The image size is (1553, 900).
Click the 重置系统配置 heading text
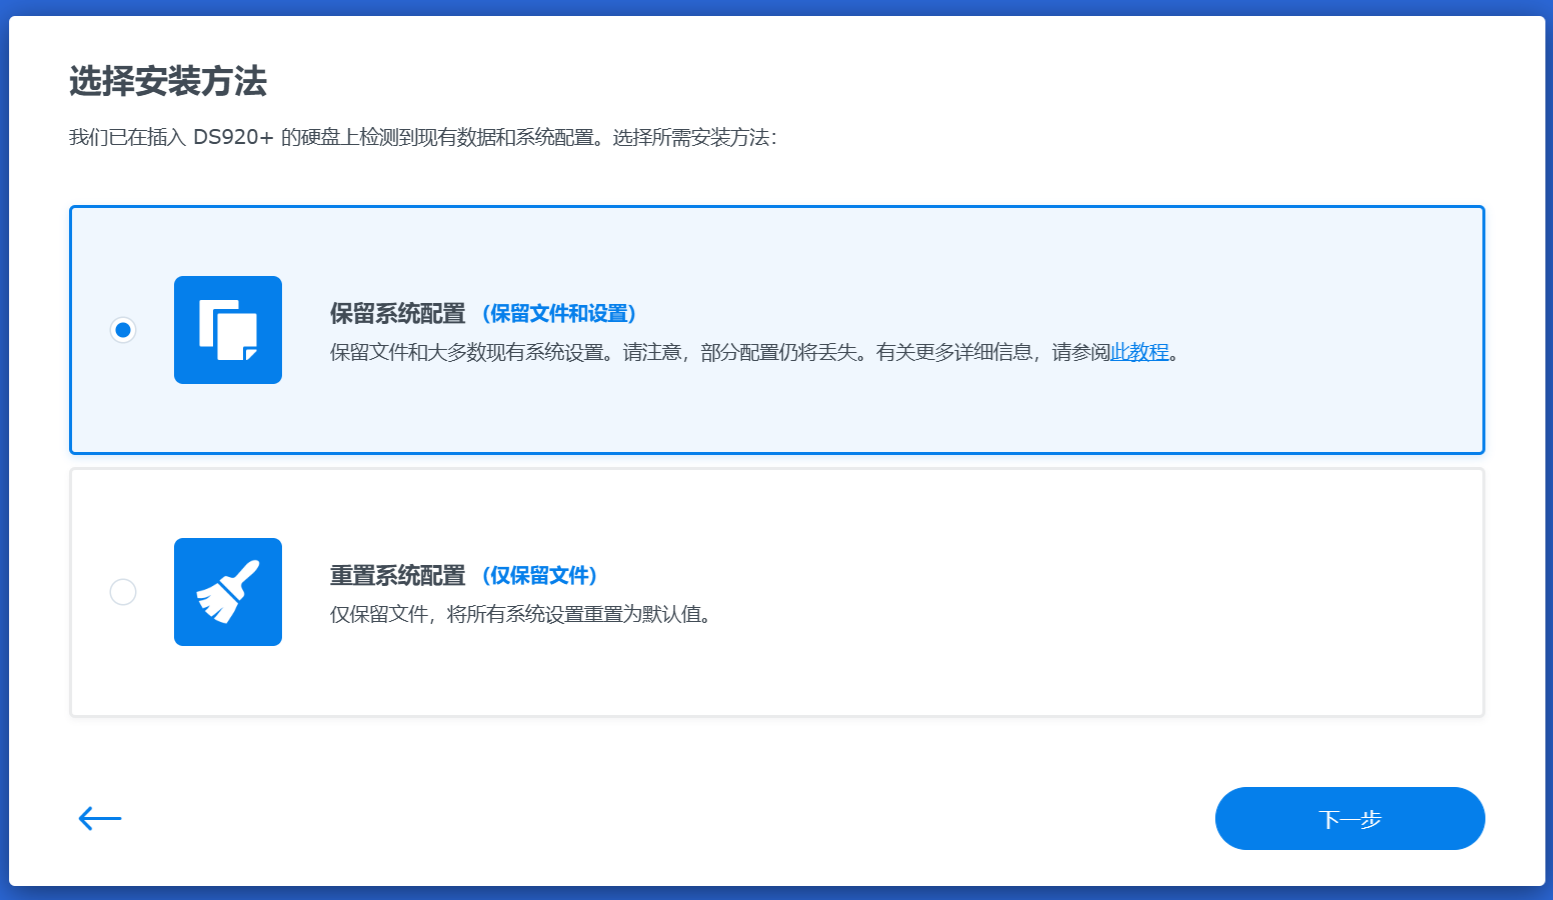(x=398, y=576)
